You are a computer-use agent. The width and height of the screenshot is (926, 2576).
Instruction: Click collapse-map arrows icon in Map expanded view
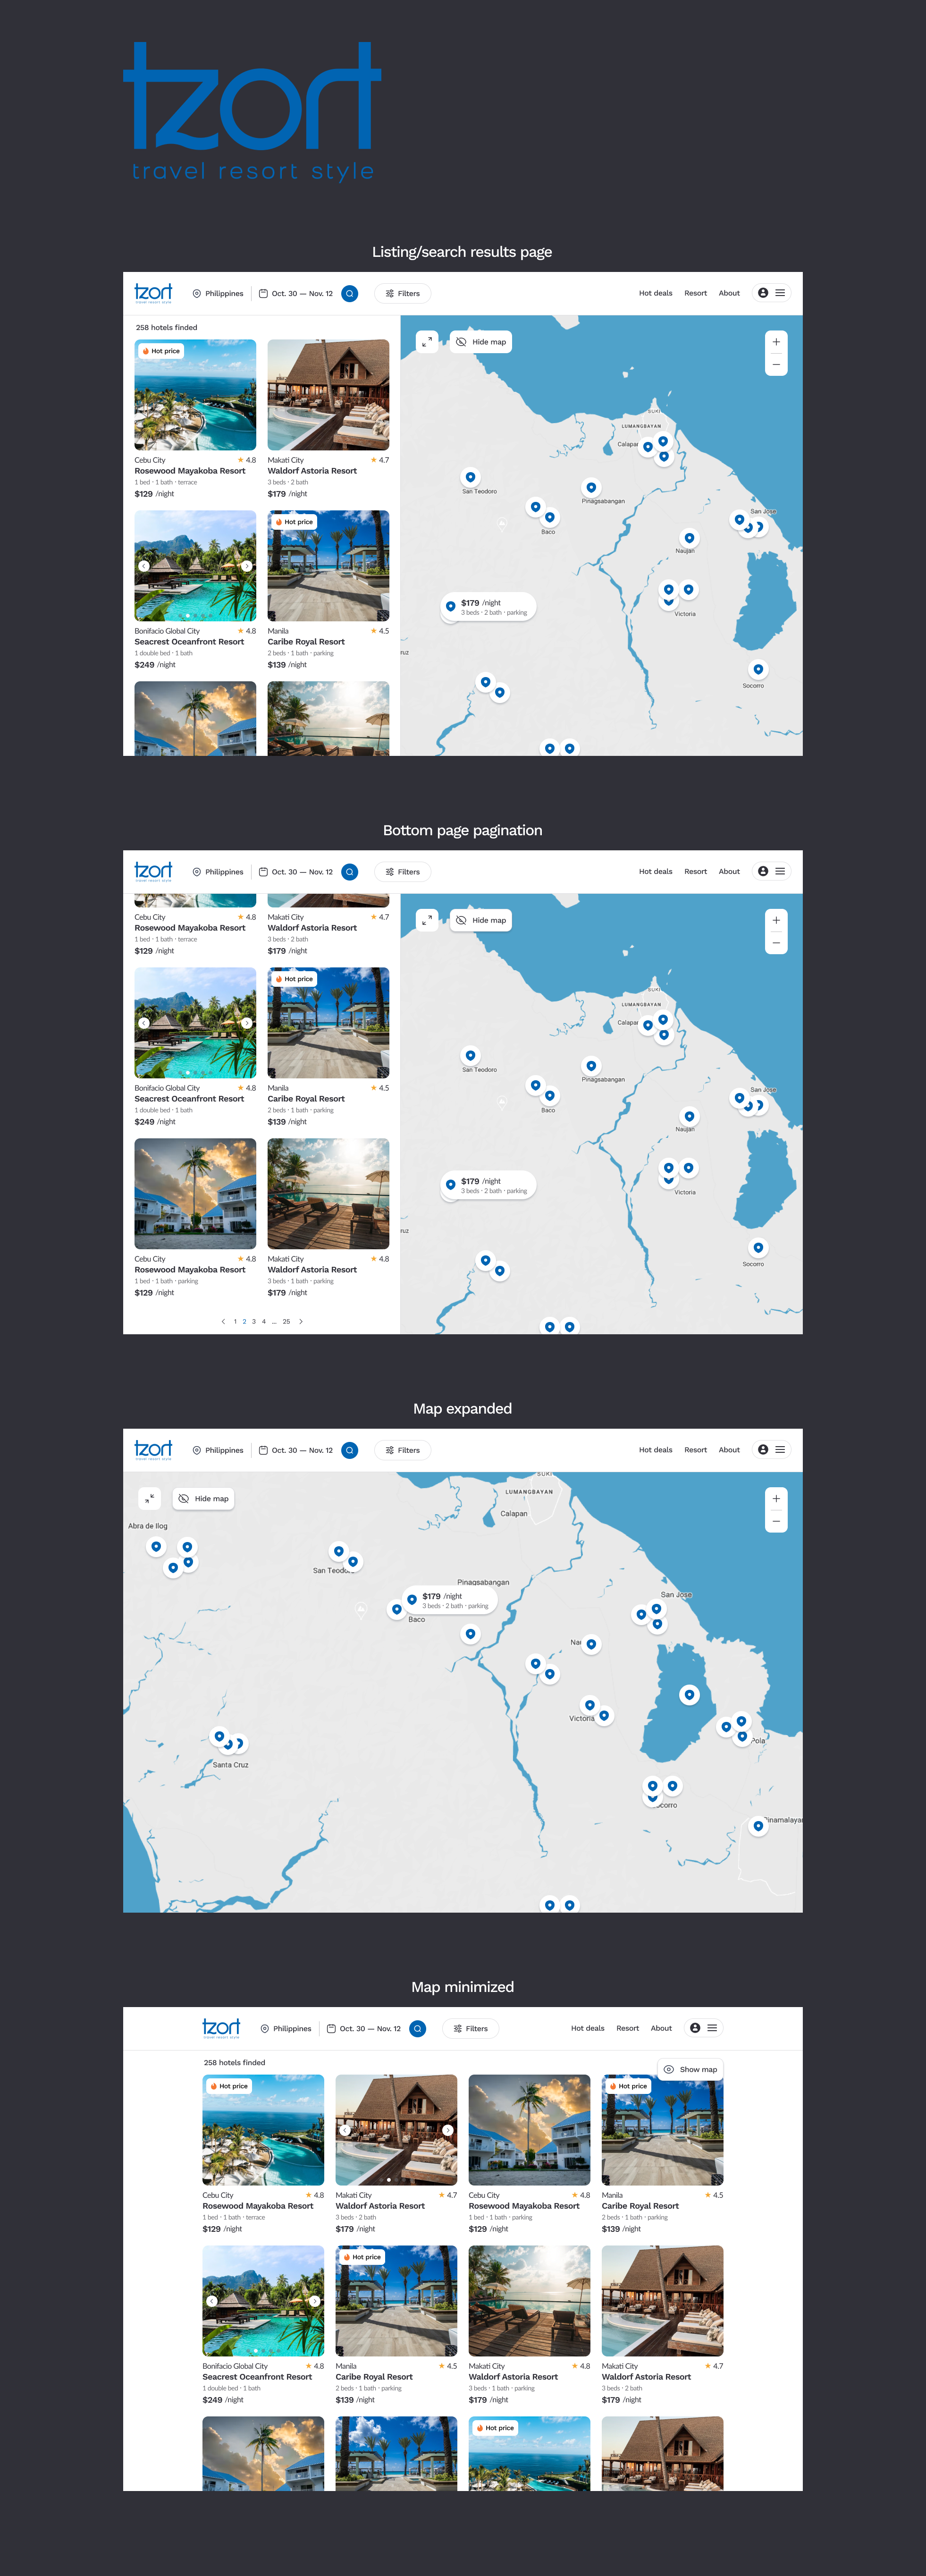point(149,1498)
